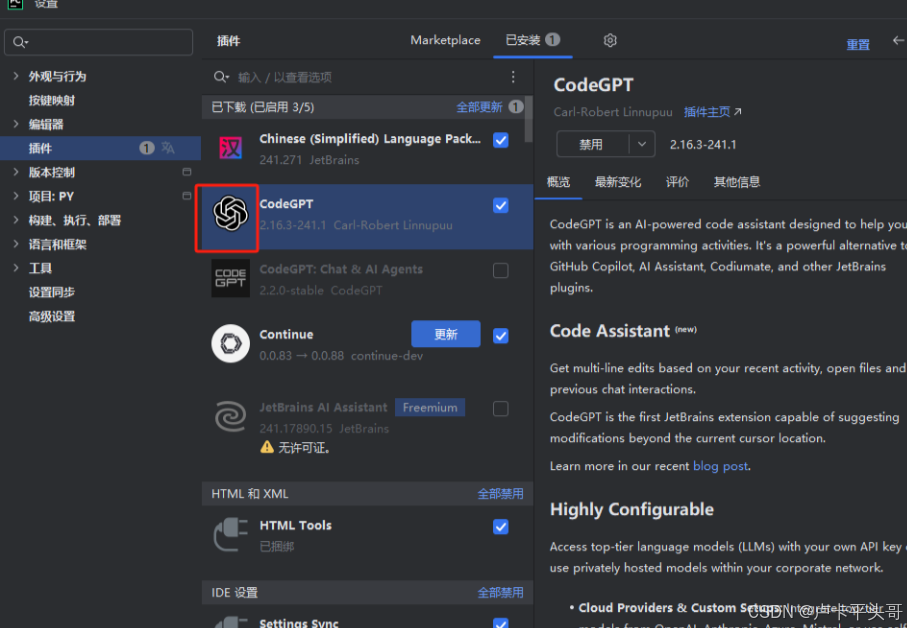Uncheck Chinese Language Pack checkbox

coord(500,140)
